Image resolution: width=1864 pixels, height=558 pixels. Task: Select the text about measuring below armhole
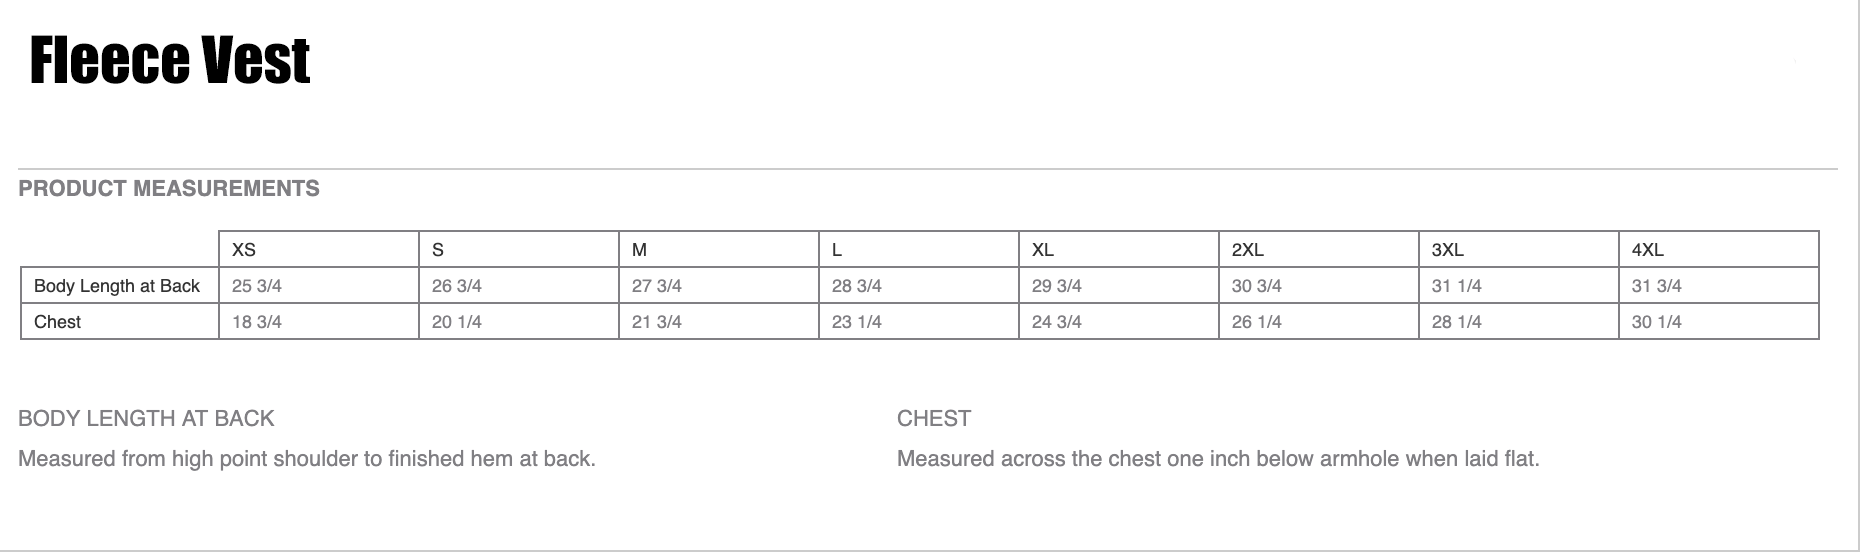tap(1218, 459)
